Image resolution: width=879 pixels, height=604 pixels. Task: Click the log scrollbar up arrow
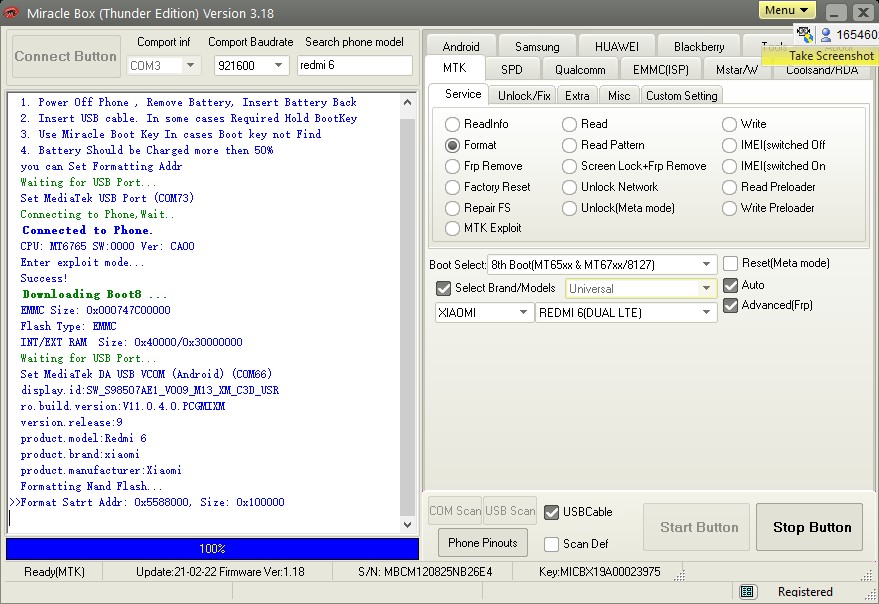click(408, 103)
